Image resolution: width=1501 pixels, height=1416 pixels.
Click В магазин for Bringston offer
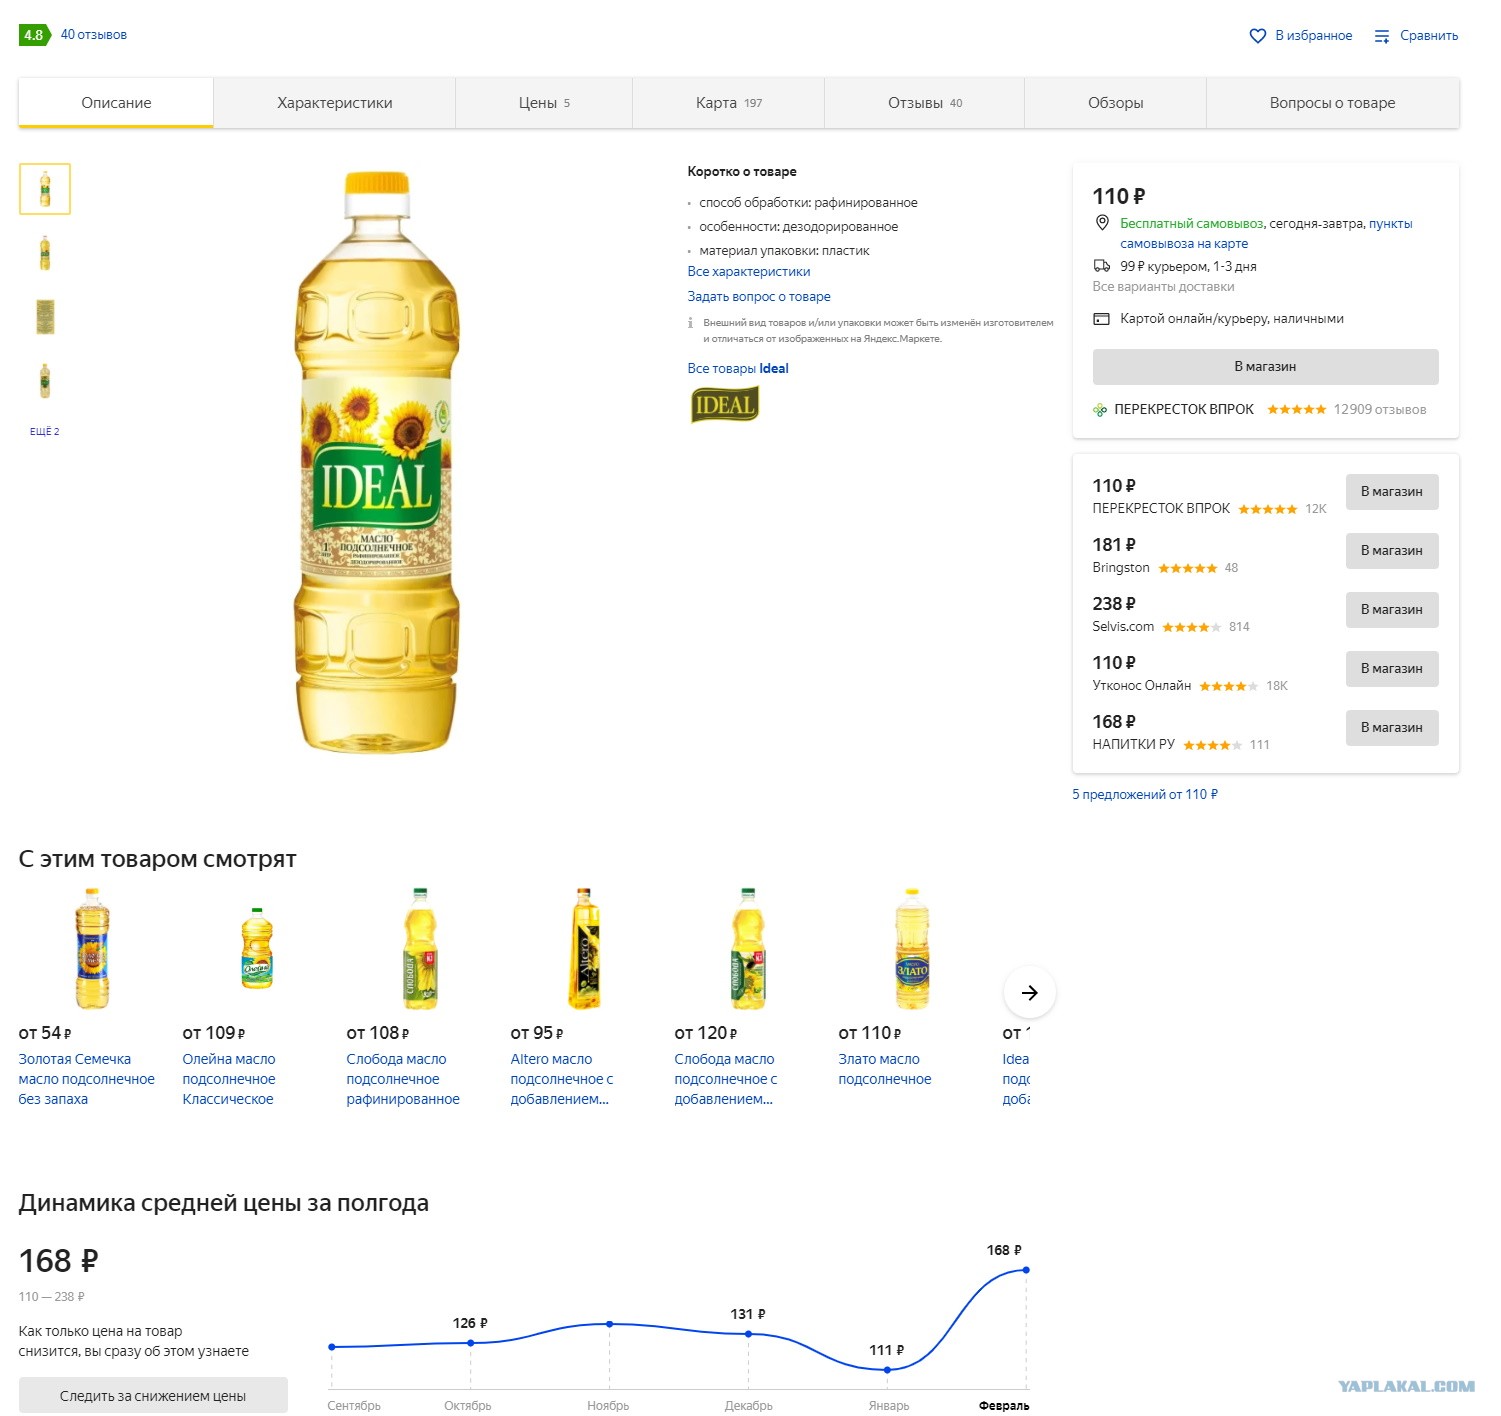tap(1392, 551)
